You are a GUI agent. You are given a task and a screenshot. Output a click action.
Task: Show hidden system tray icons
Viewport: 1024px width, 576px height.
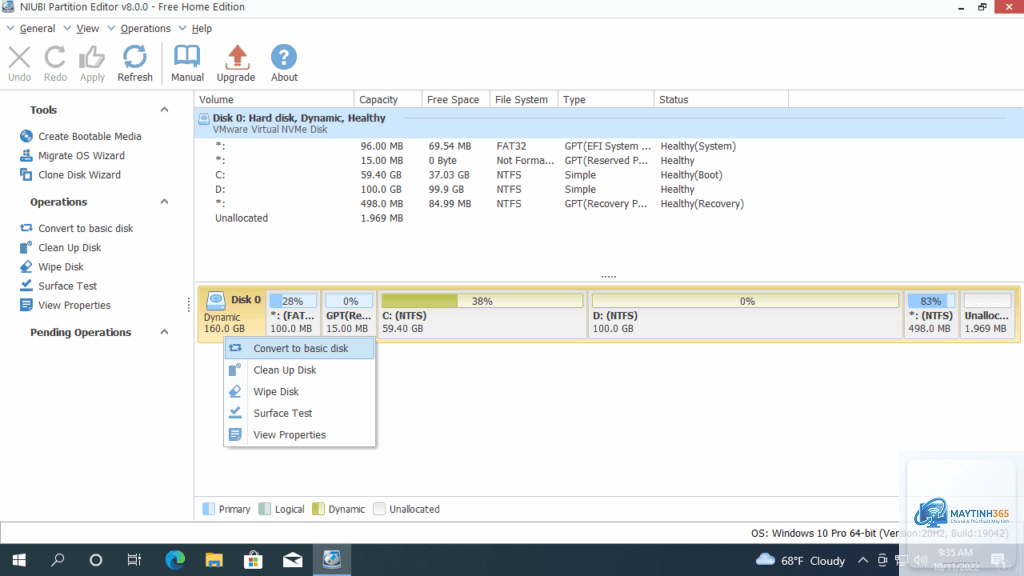click(x=863, y=560)
